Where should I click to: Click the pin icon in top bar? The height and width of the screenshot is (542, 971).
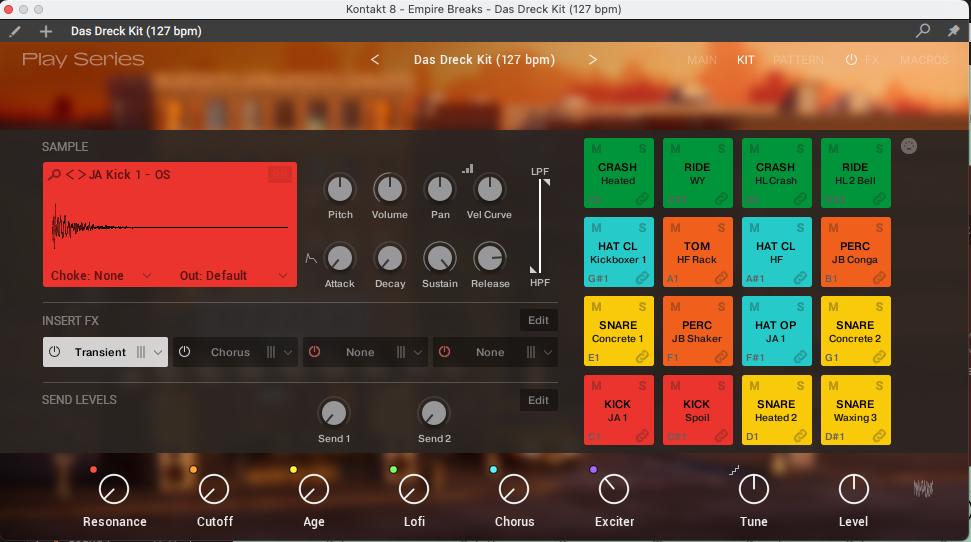click(954, 30)
